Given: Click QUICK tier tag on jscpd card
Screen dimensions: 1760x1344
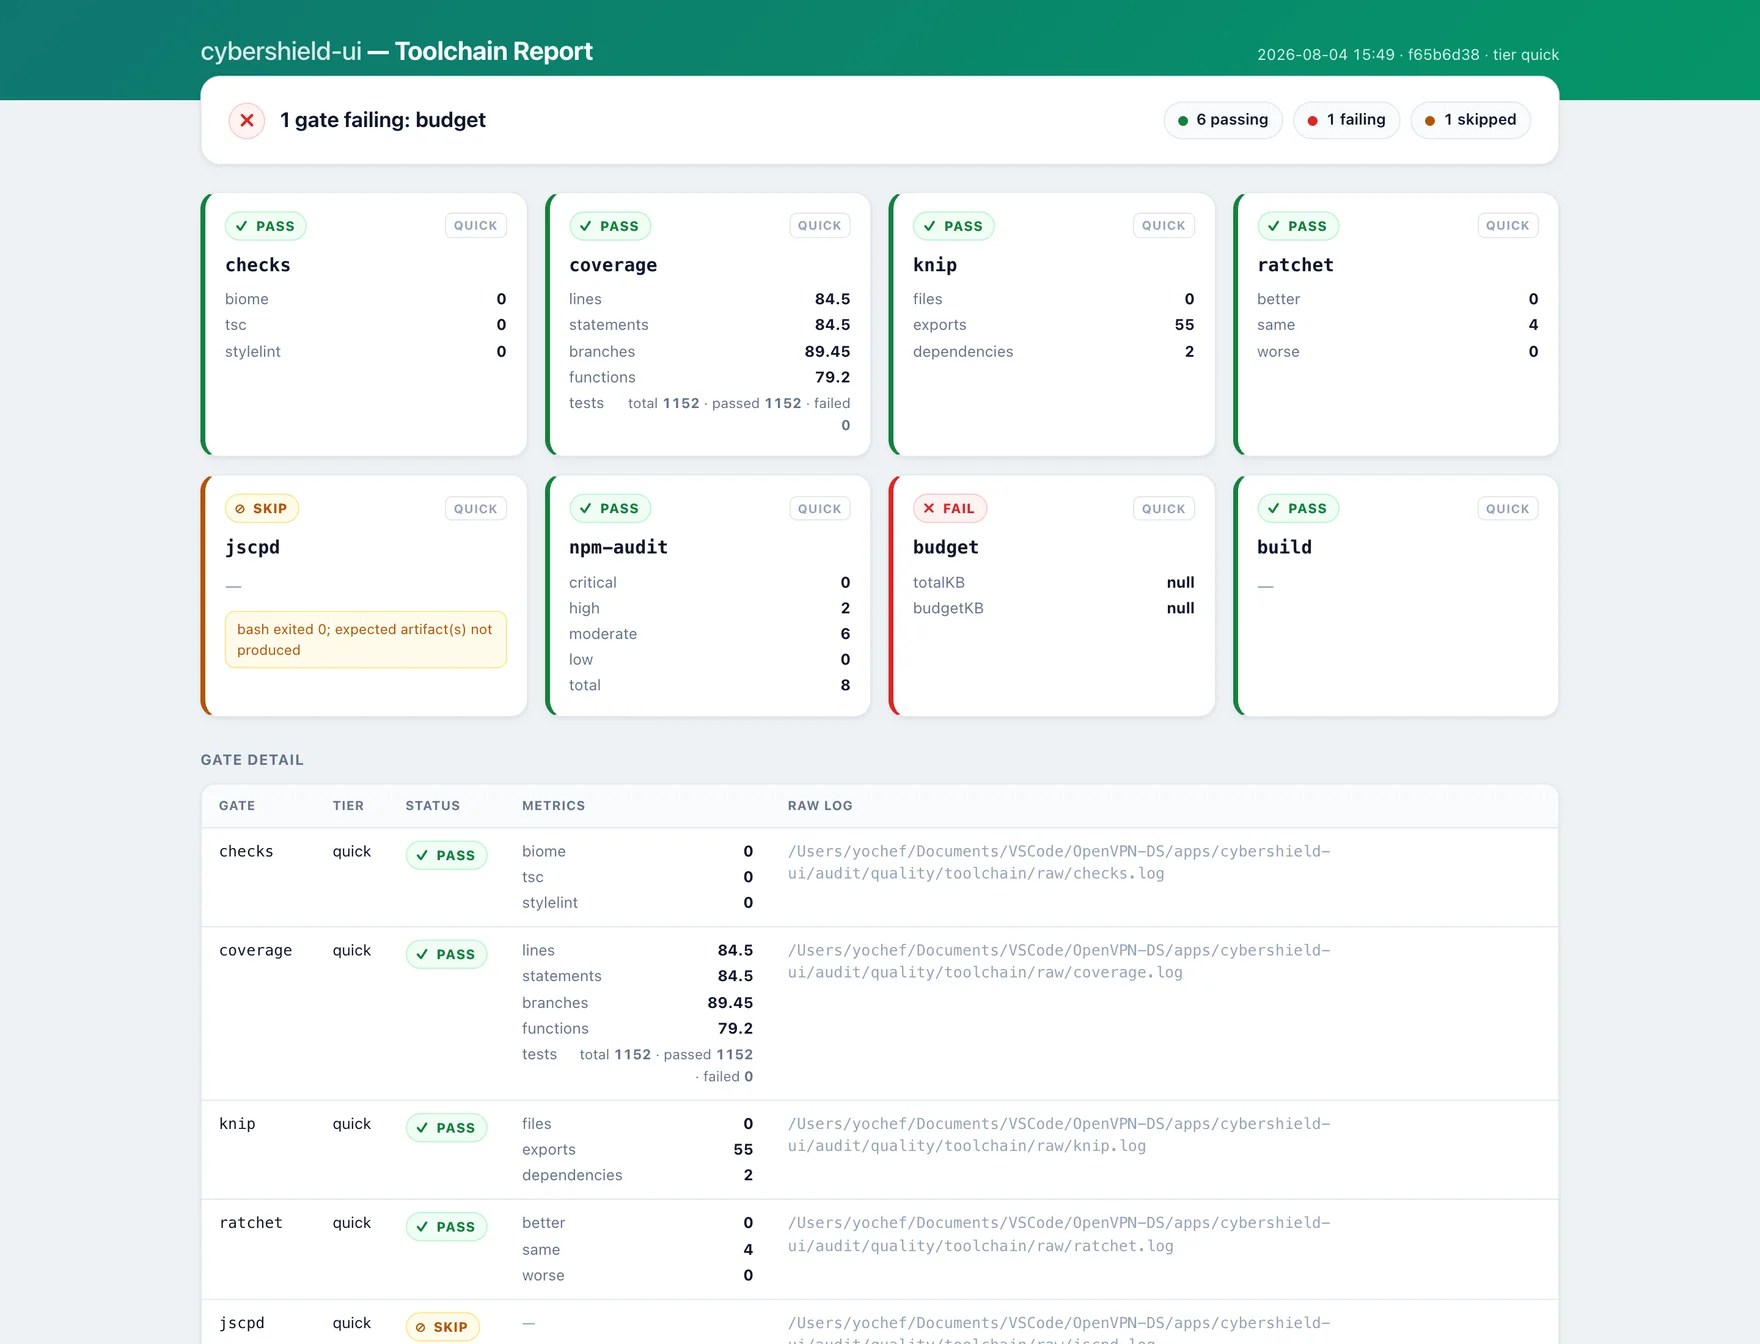Looking at the screenshot, I should pyautogui.click(x=476, y=508).
